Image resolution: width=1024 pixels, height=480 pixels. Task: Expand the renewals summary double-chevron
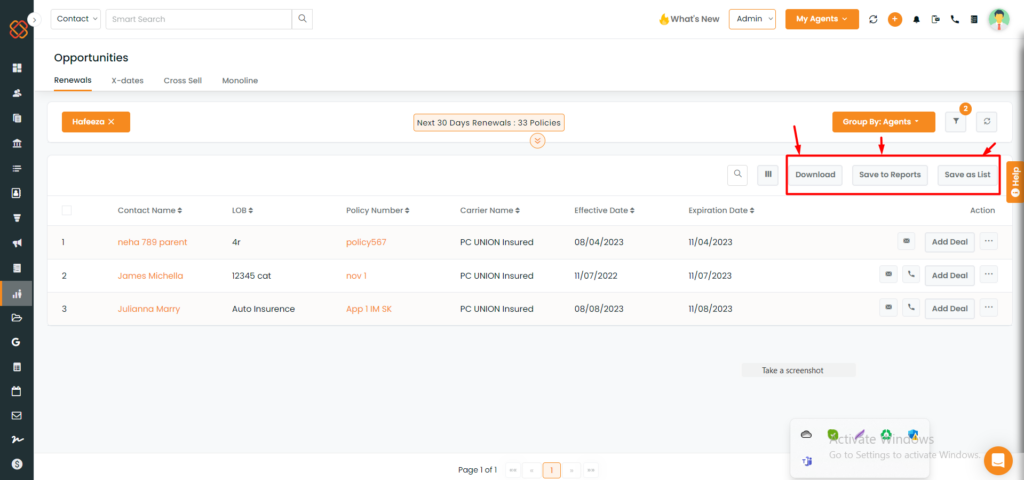(x=537, y=140)
